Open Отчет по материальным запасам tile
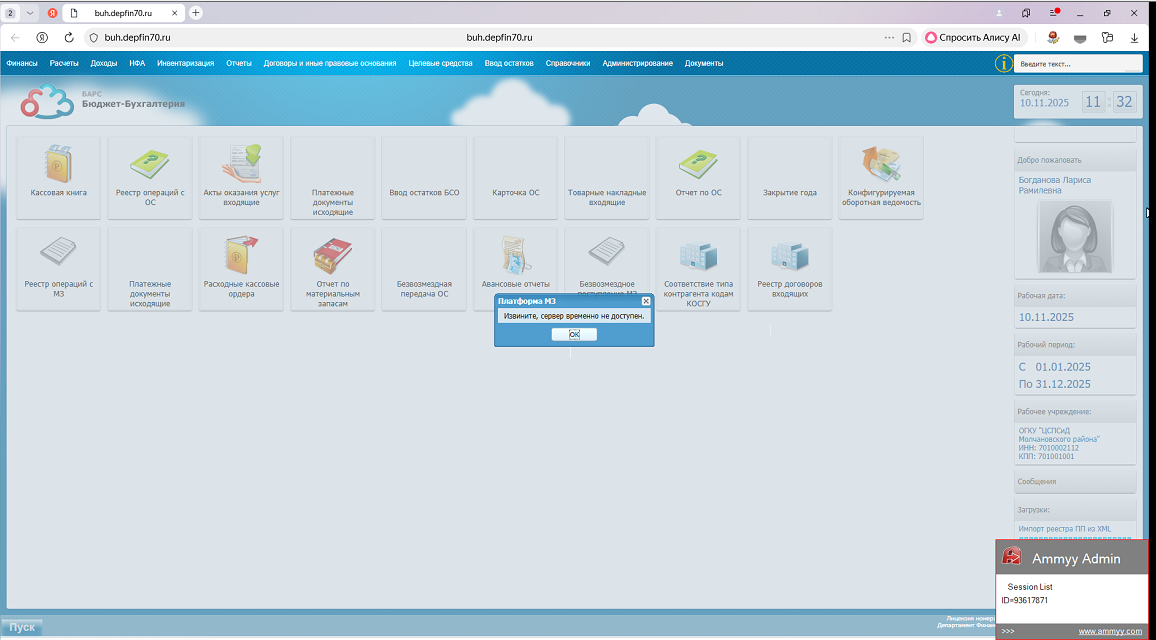The image size is (1156, 640). [x=332, y=269]
